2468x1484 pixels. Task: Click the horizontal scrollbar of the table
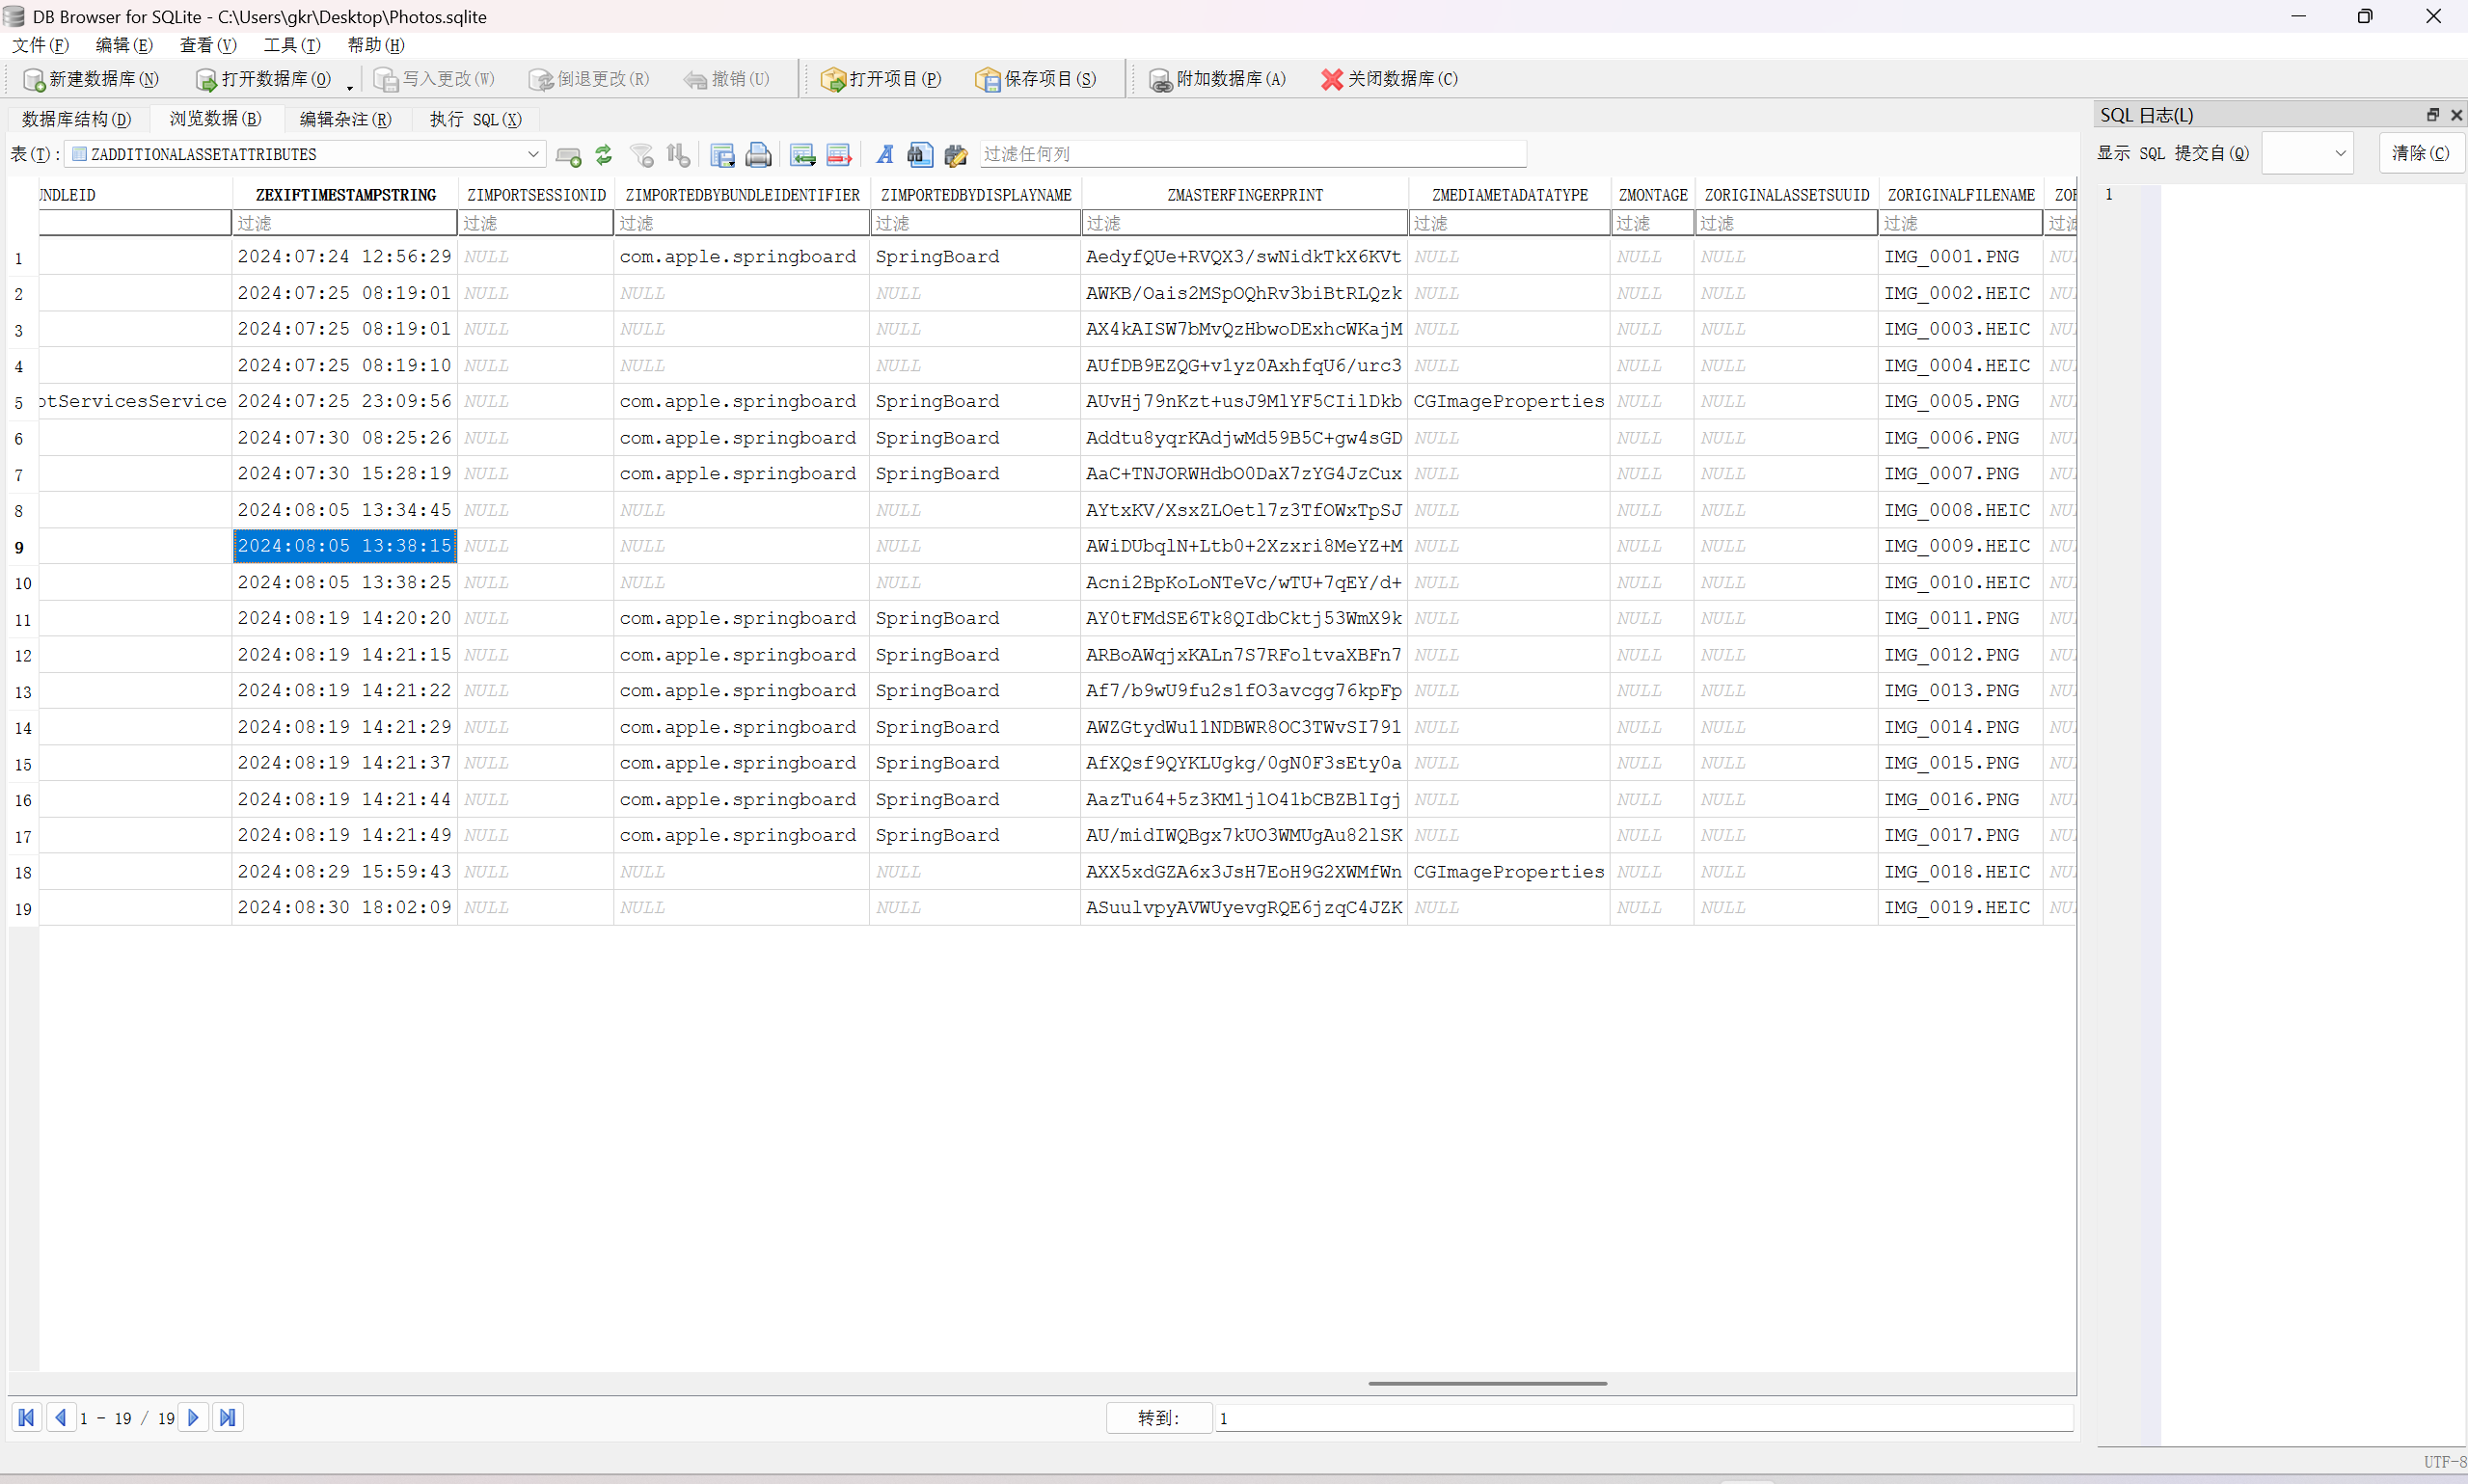pos(1487,1383)
